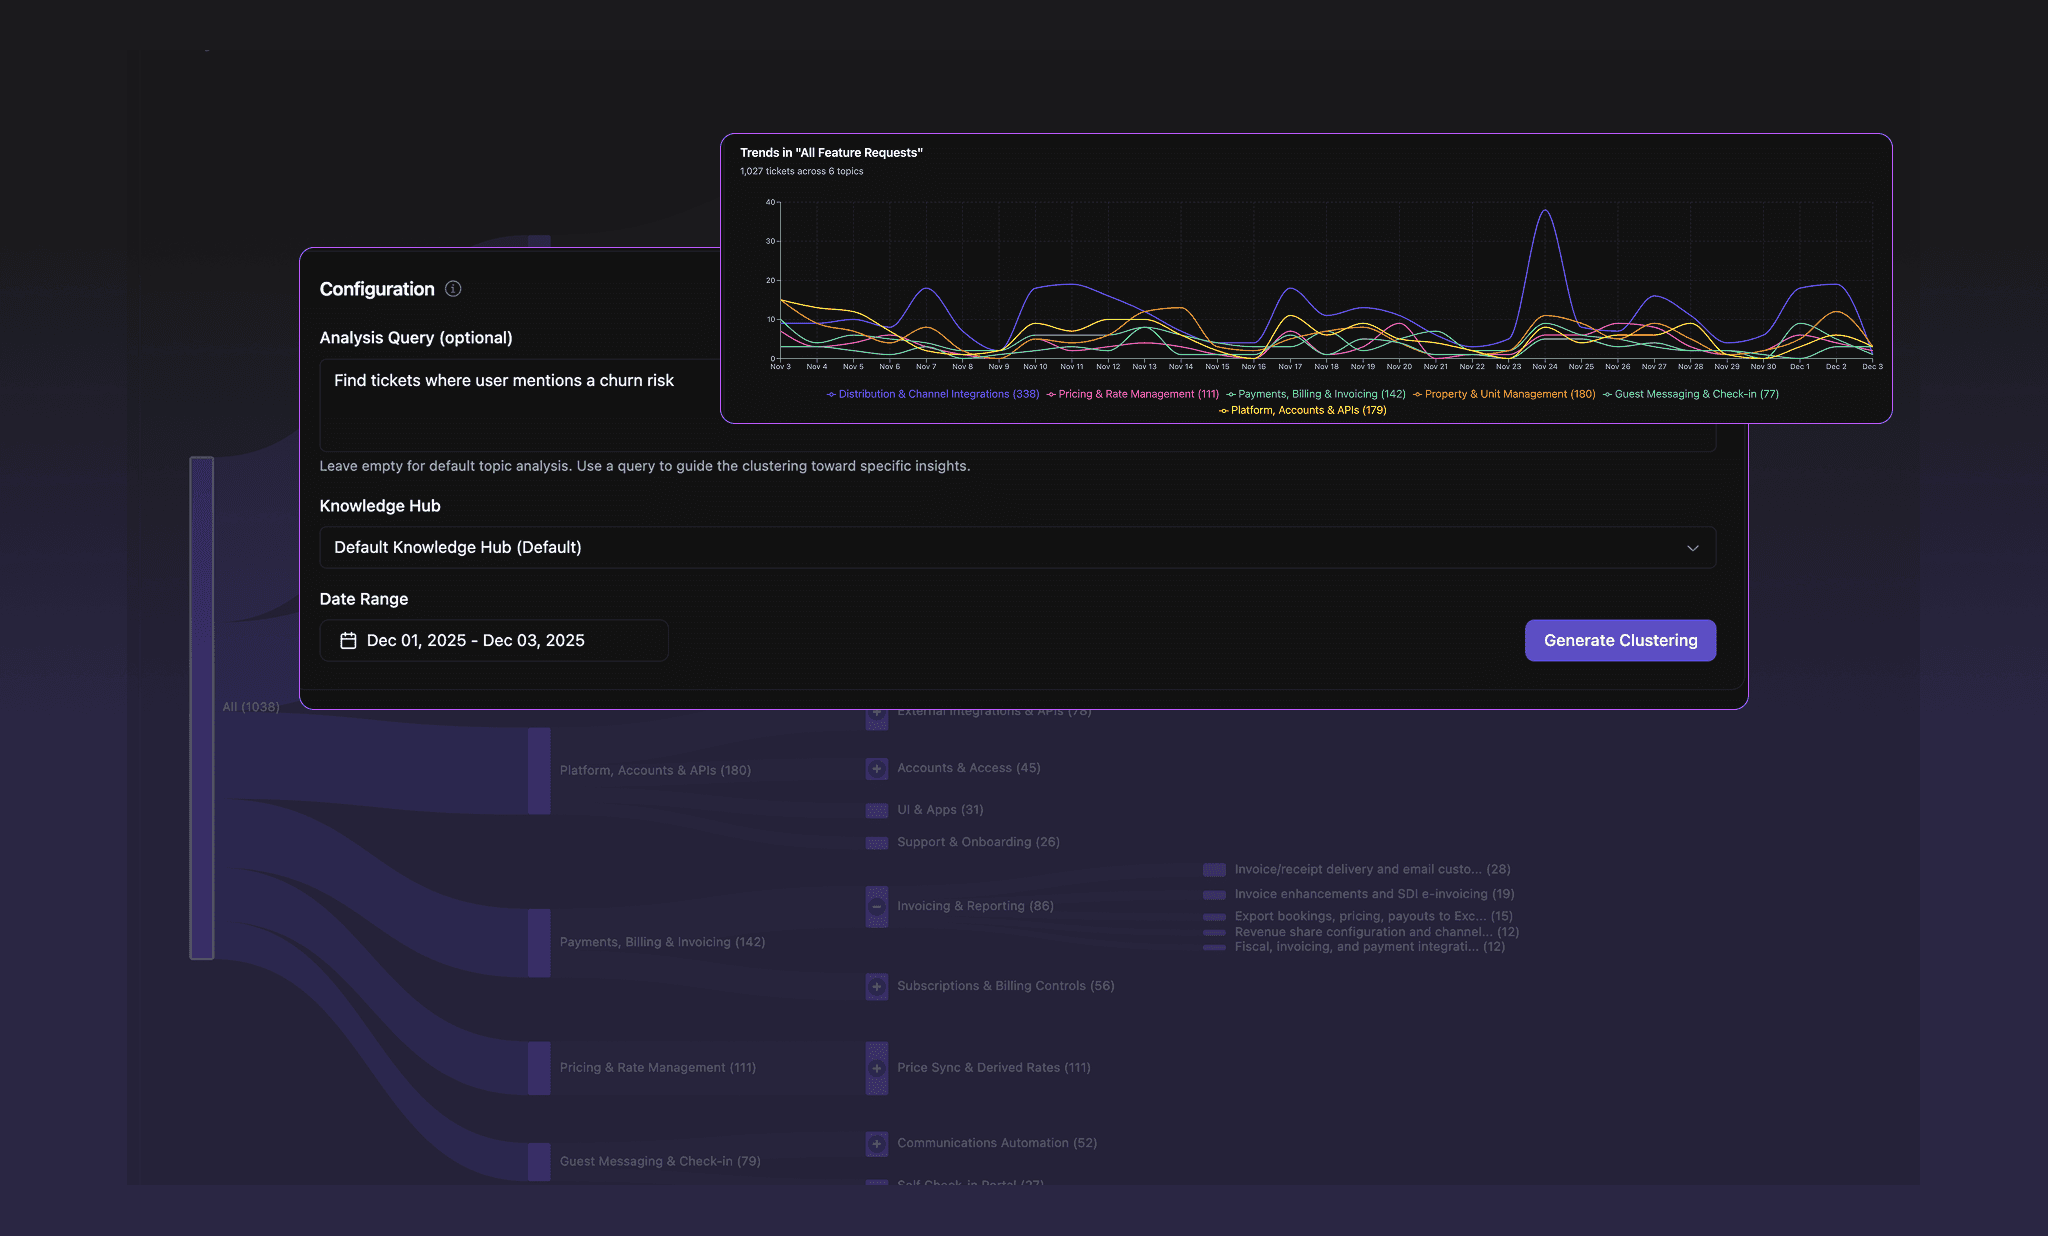Collapse the Invoicing & Reporting (86) cluster

click(x=877, y=906)
